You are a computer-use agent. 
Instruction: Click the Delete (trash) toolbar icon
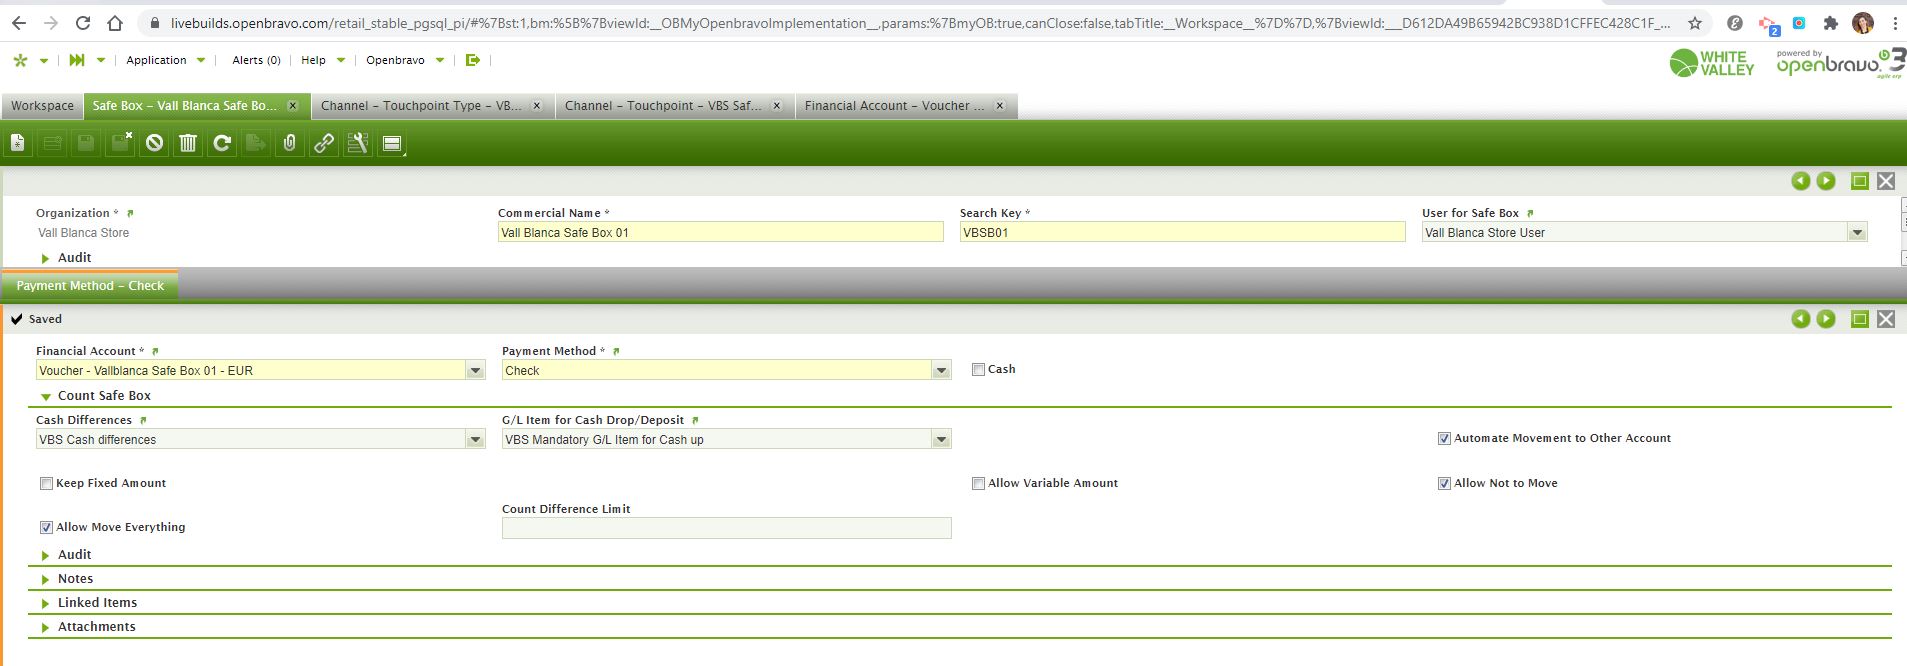[x=188, y=144]
